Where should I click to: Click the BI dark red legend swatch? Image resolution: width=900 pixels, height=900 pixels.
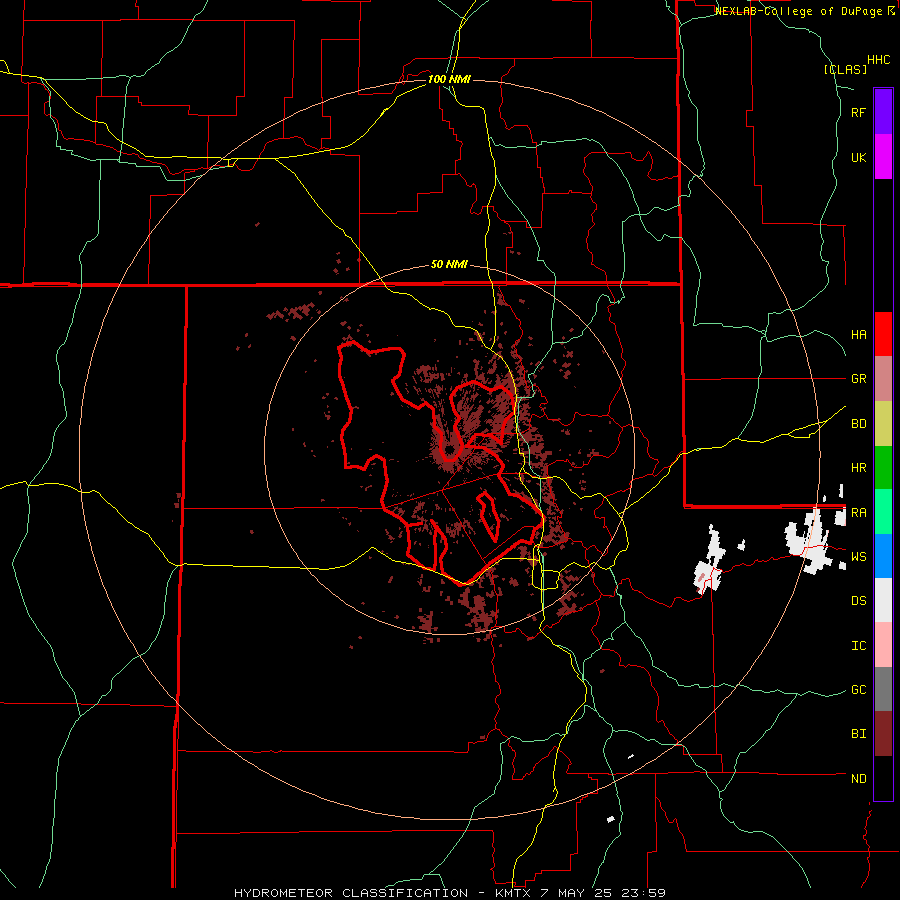(883, 734)
